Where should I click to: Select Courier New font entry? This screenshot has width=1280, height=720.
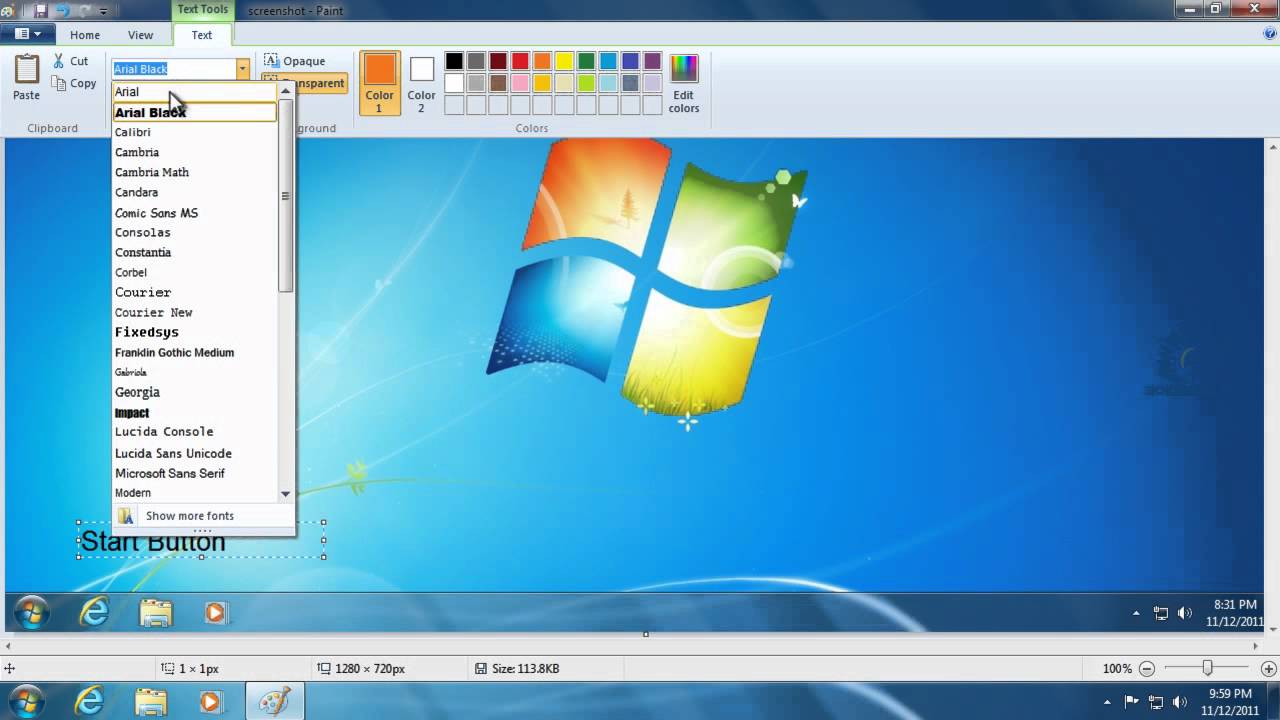coord(194,312)
